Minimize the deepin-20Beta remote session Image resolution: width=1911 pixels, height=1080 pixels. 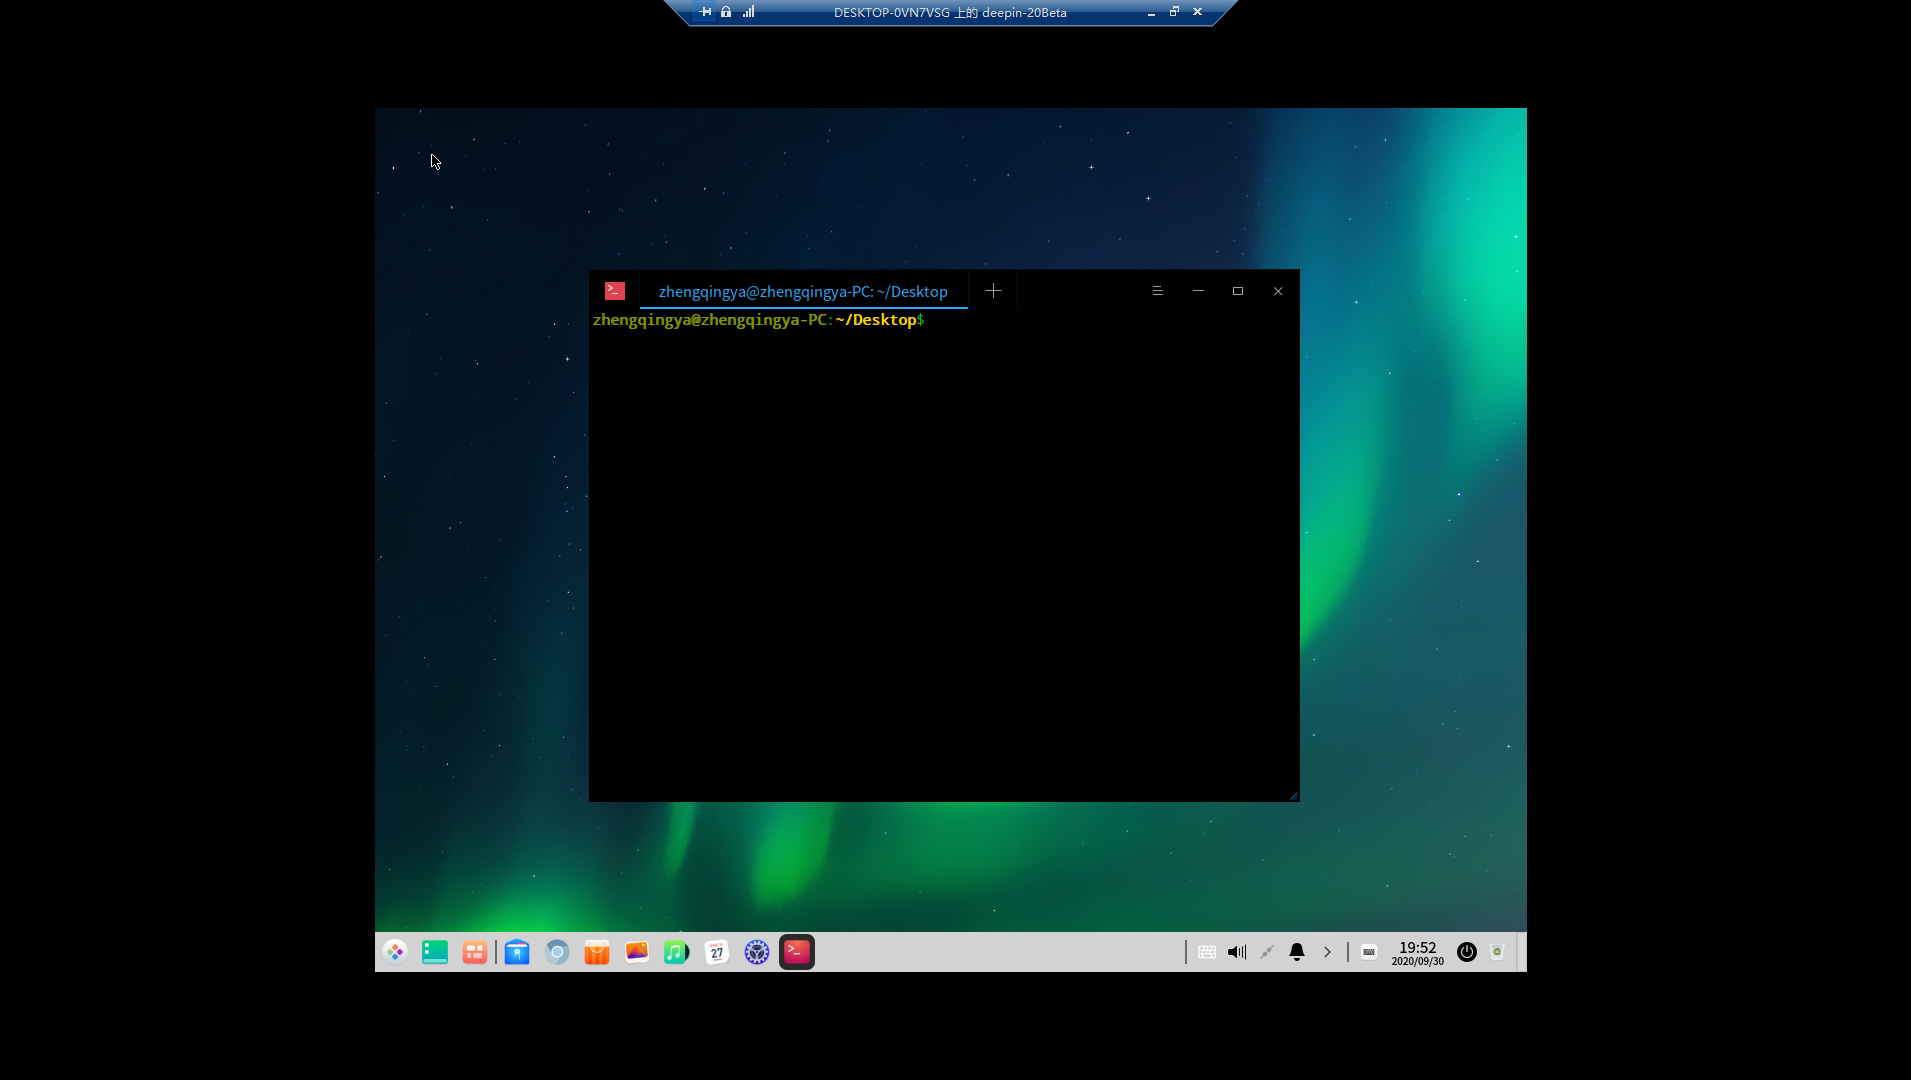[1151, 12]
